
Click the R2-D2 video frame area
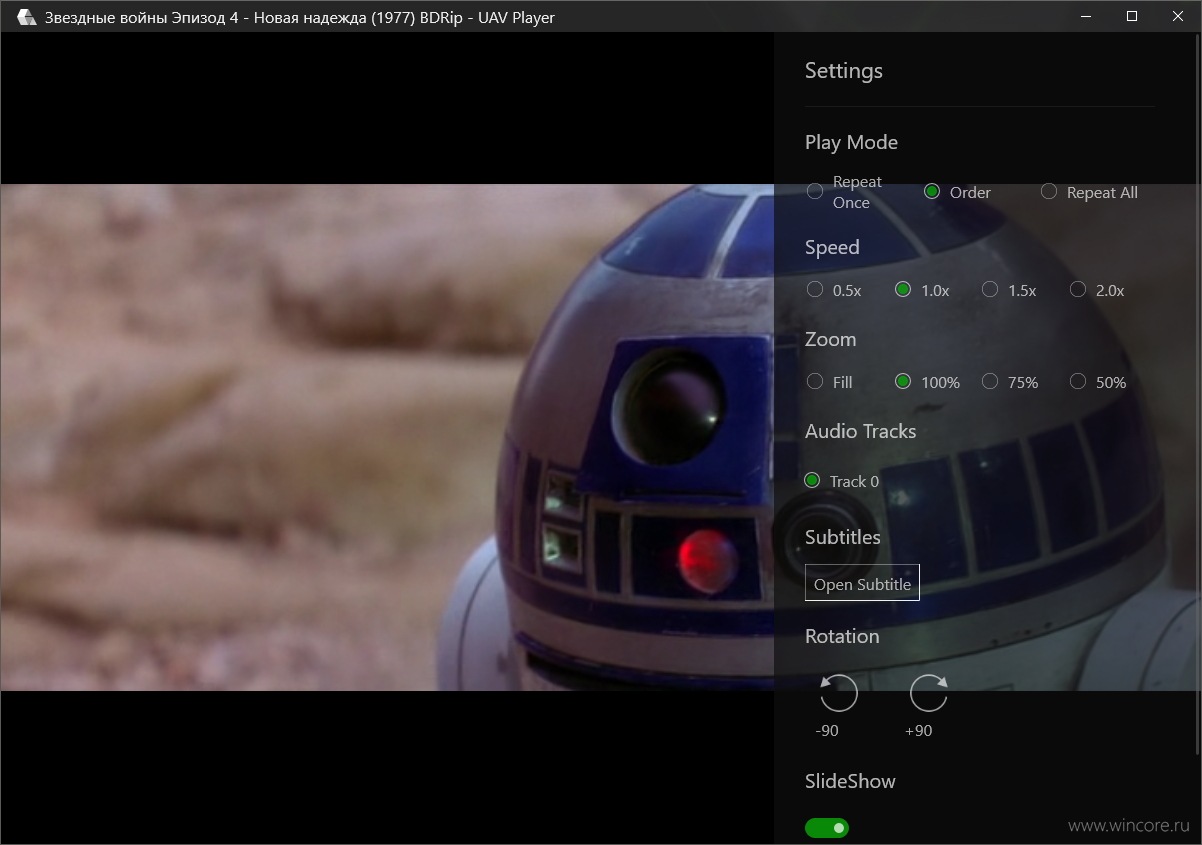[x=387, y=437]
